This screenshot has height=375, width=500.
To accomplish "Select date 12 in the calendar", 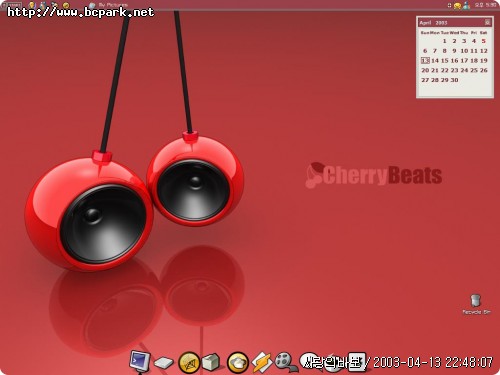I will pyautogui.click(x=484, y=51).
